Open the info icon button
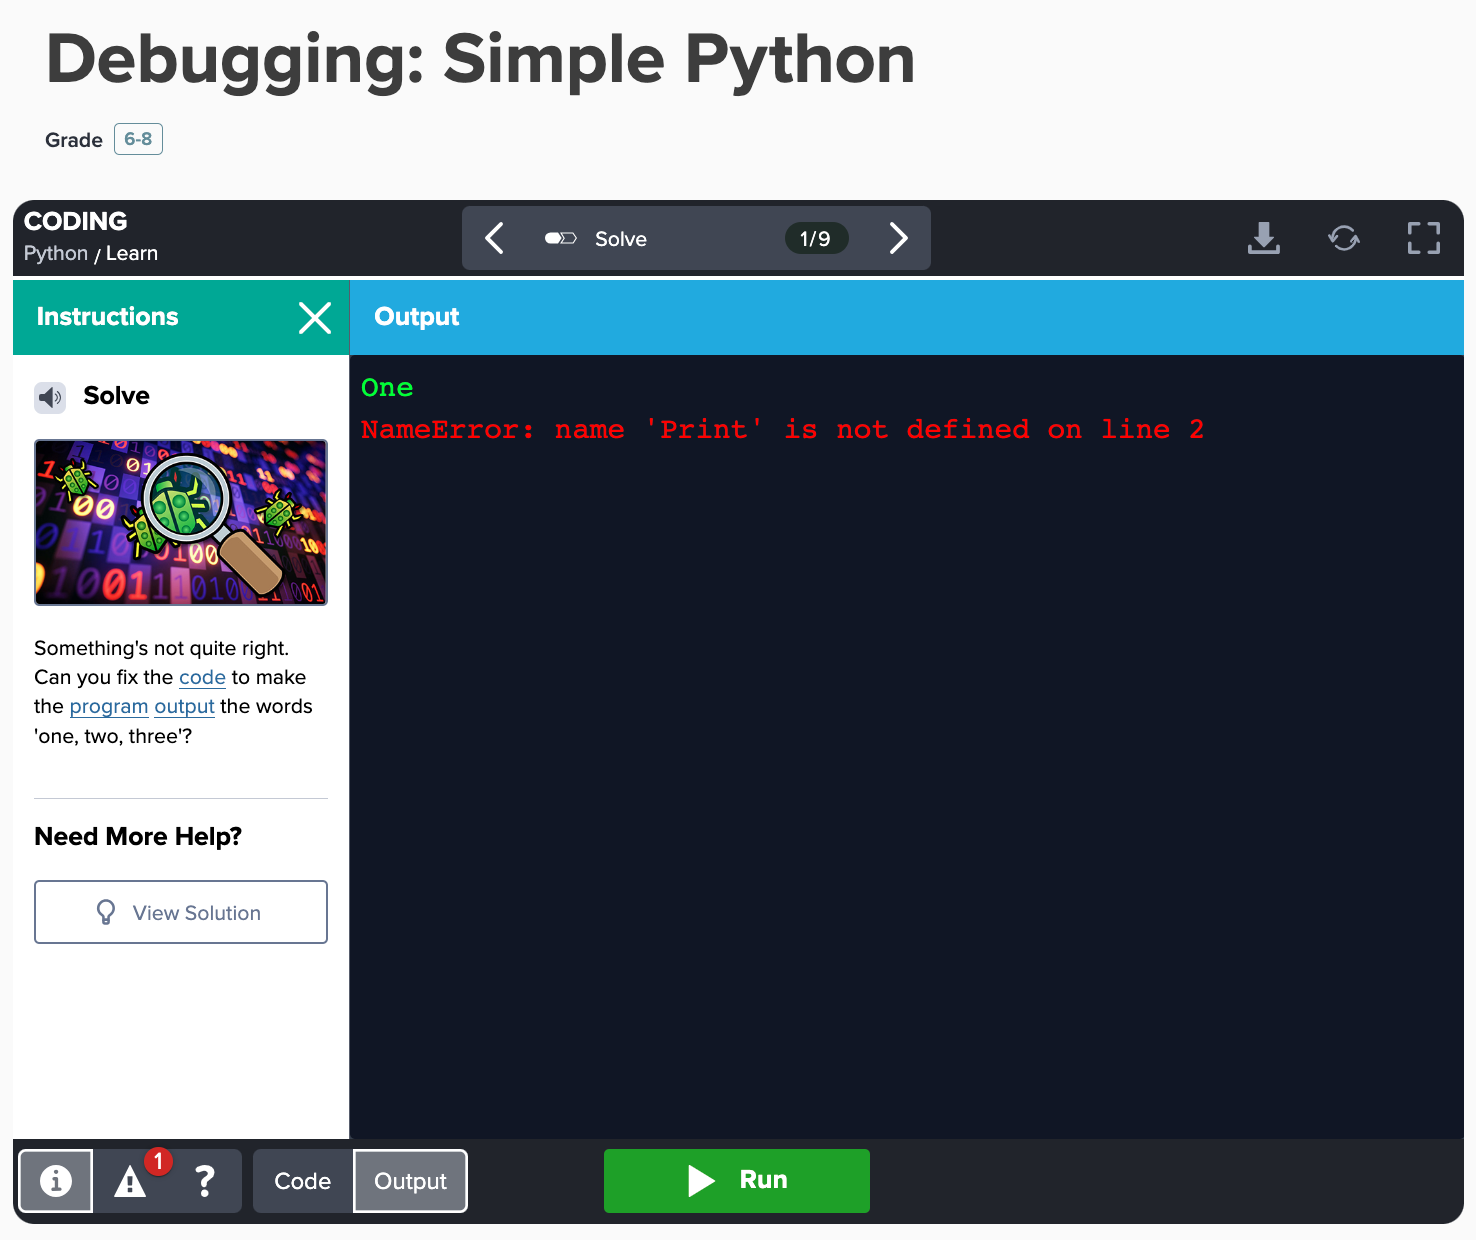This screenshot has width=1476, height=1240. coord(56,1181)
